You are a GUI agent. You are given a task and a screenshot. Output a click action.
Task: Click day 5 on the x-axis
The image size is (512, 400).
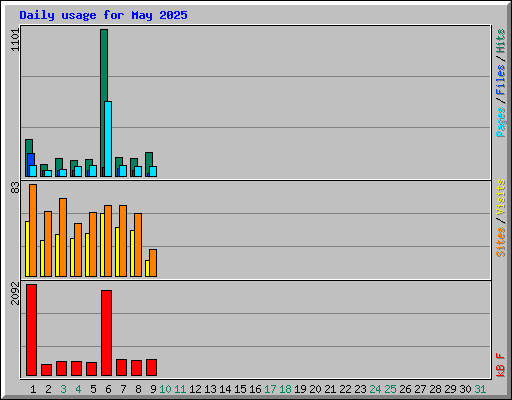pyautogui.click(x=93, y=389)
